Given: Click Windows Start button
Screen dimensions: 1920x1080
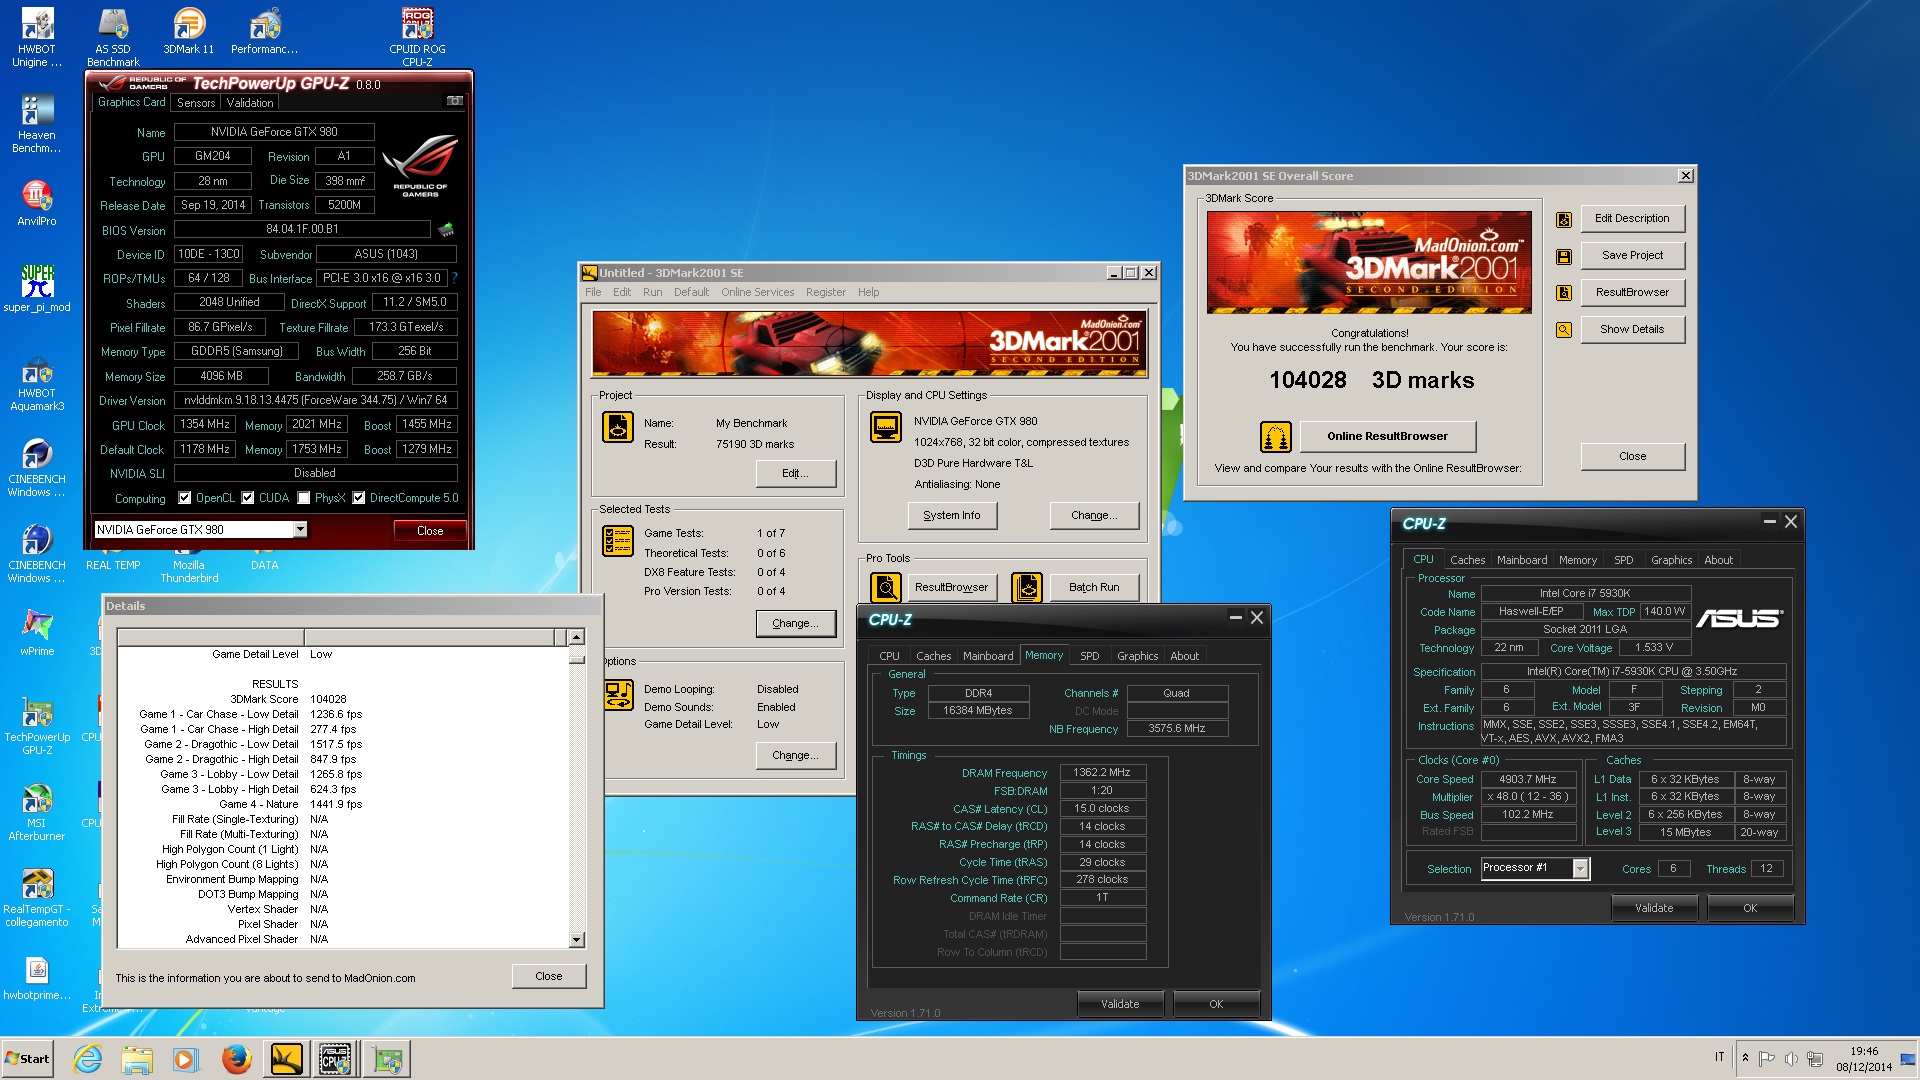Looking at the screenshot, I should click(x=28, y=1059).
